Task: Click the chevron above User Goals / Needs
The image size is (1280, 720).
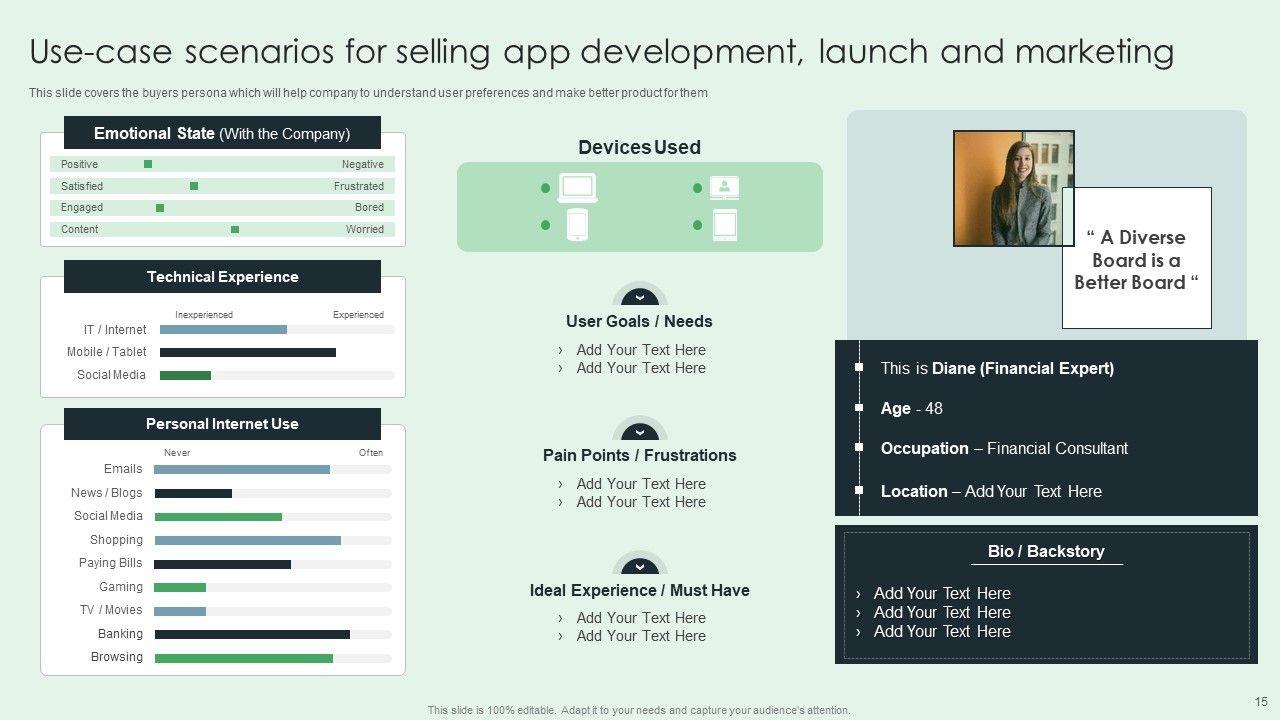Action: 640,297
